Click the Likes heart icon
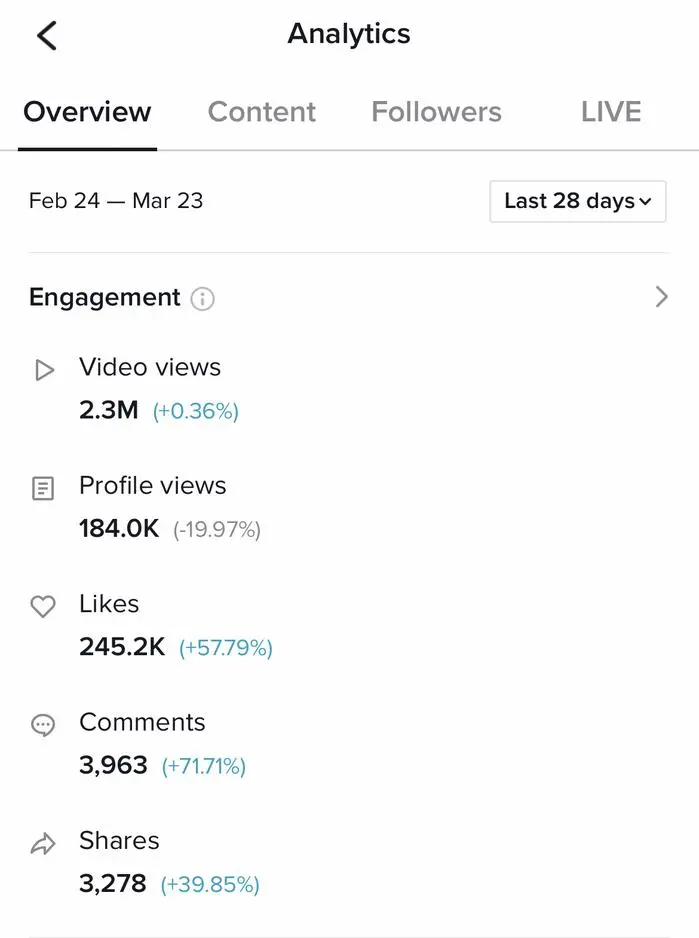 43,606
